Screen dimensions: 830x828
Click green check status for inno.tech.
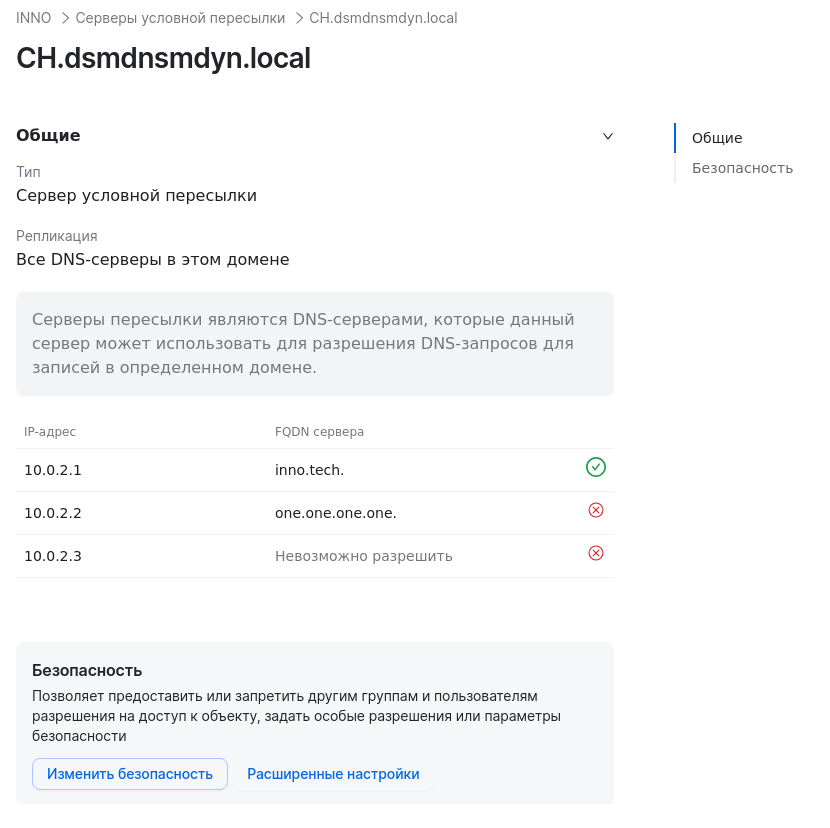click(x=596, y=467)
